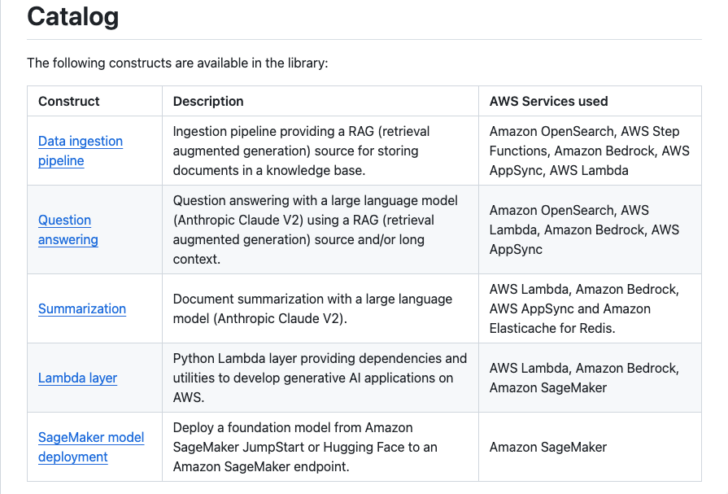
Task: Click the lone Amazon SageMaker cell in last row
Action: [x=547, y=447]
